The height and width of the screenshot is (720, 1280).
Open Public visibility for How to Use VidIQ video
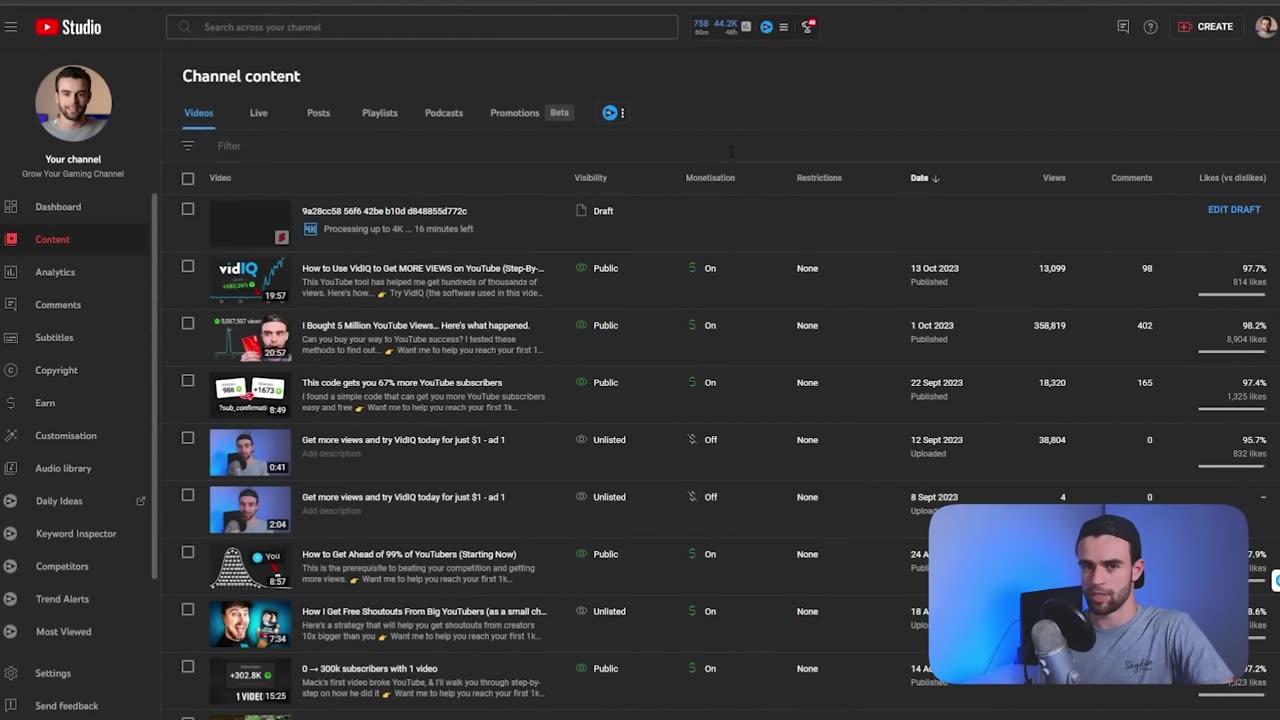coord(597,268)
